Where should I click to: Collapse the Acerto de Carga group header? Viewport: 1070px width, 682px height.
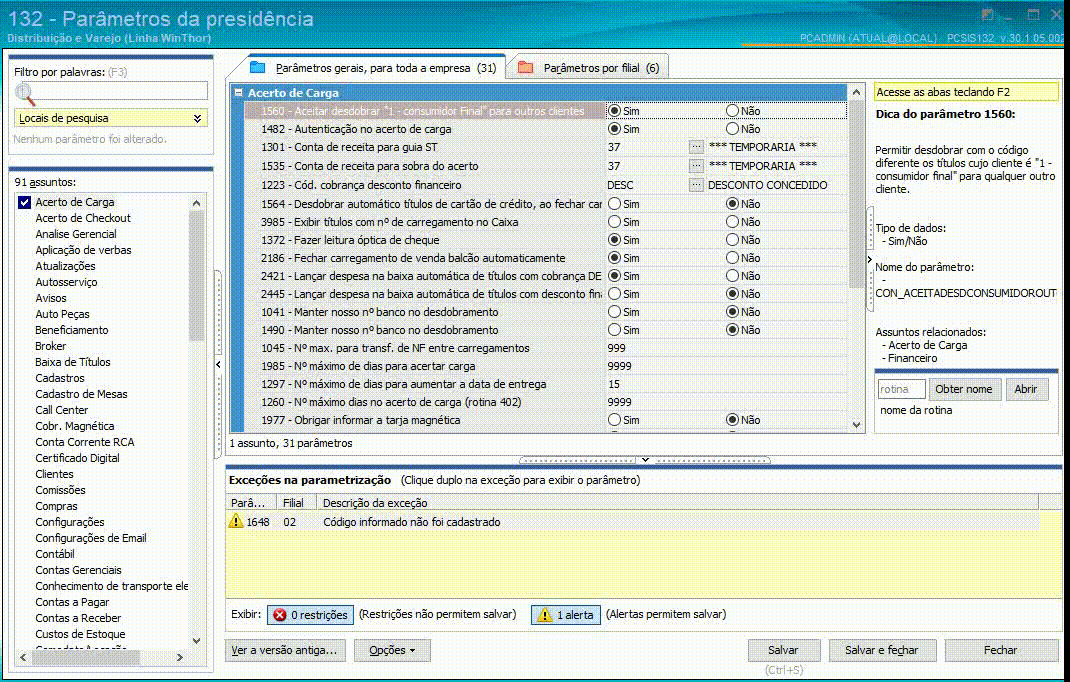[238, 92]
